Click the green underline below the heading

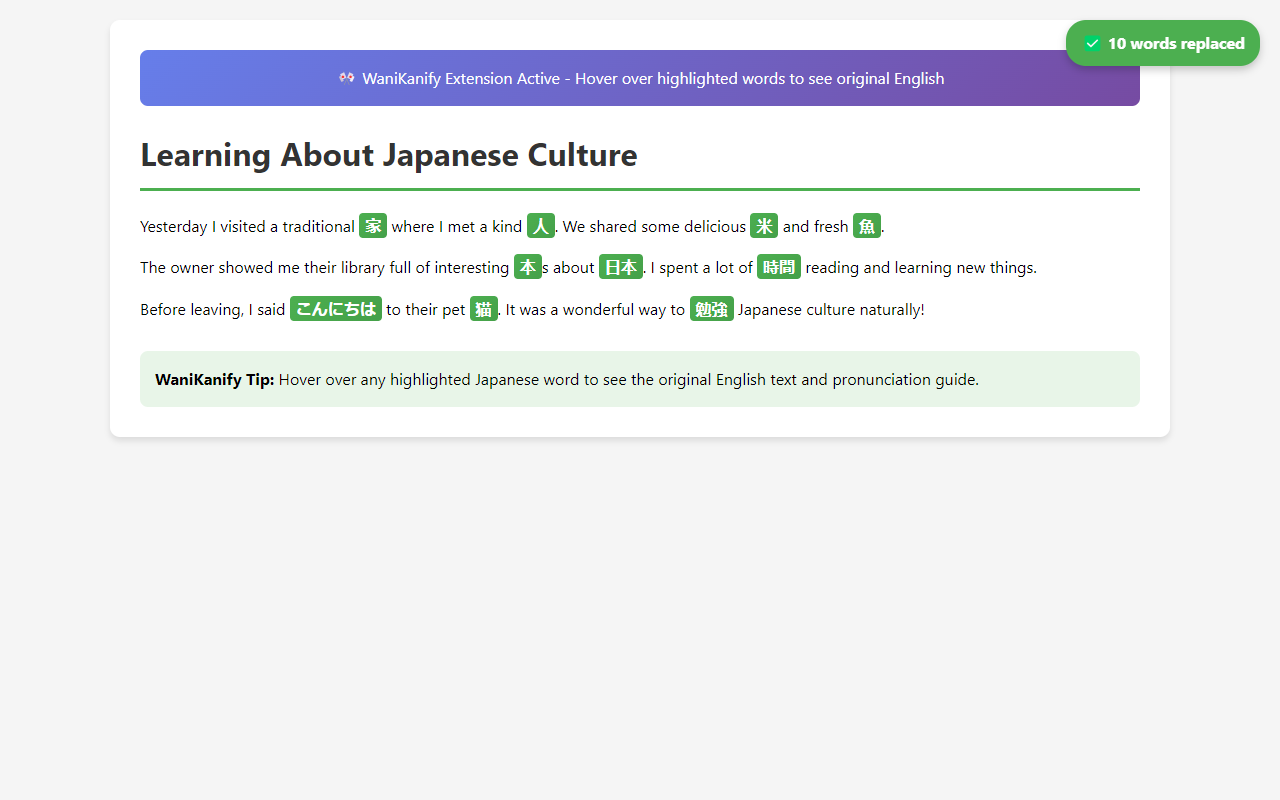640,189
